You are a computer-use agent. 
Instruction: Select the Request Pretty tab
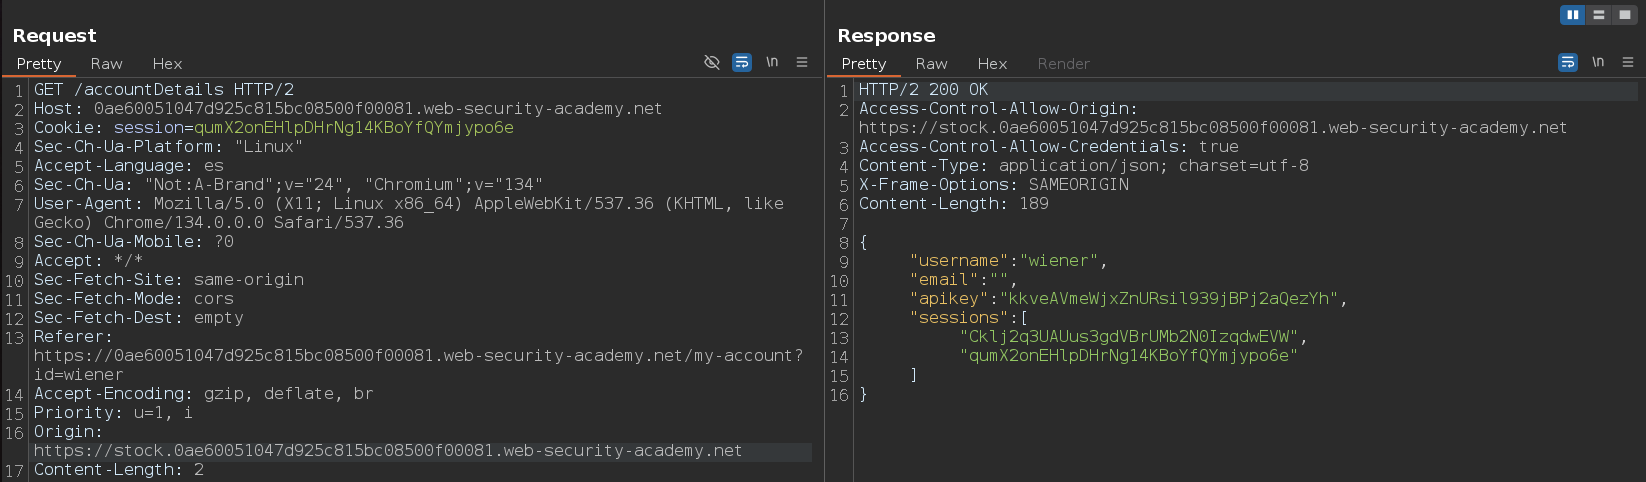(x=39, y=63)
